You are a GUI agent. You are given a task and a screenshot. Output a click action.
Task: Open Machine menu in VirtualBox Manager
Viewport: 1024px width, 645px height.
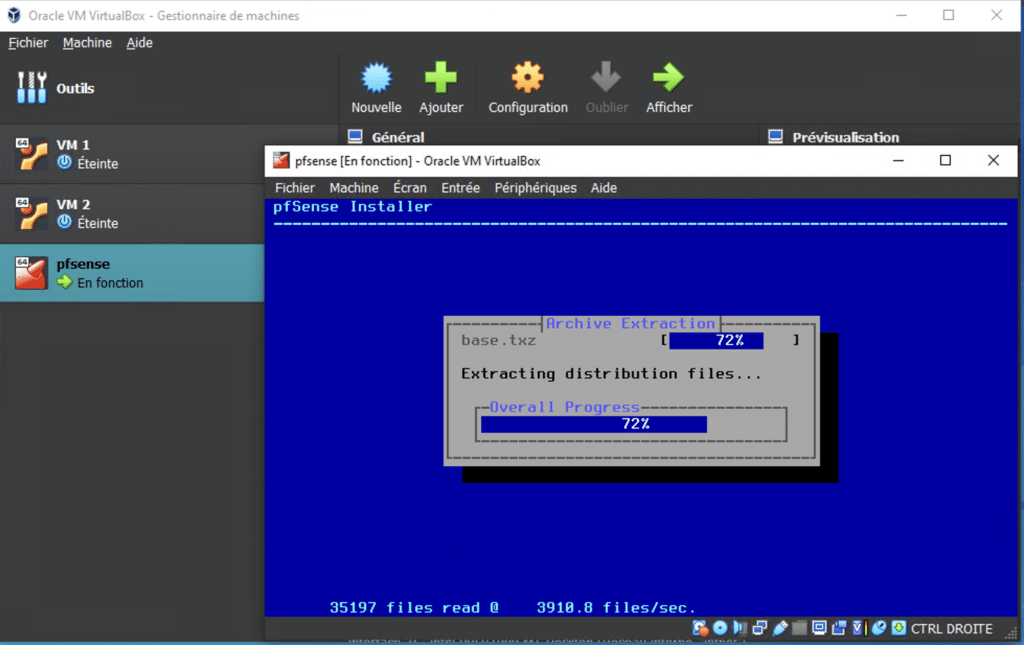click(87, 42)
